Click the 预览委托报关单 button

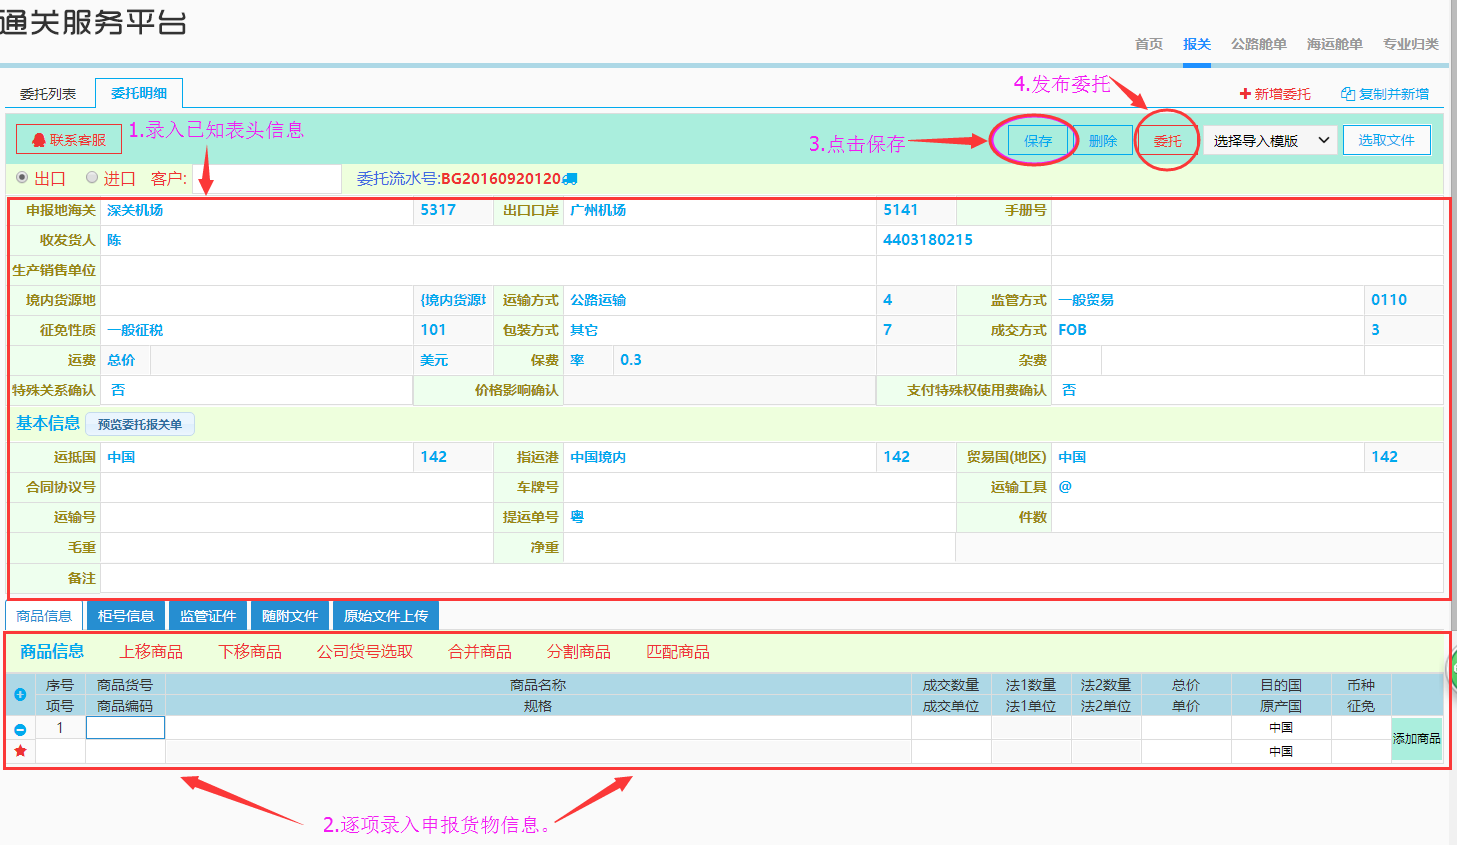pos(140,424)
